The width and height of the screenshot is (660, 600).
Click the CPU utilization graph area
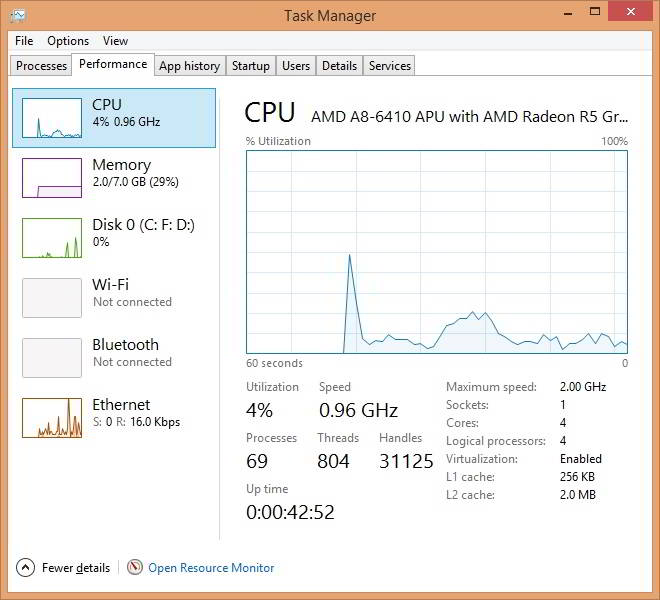click(x=436, y=252)
